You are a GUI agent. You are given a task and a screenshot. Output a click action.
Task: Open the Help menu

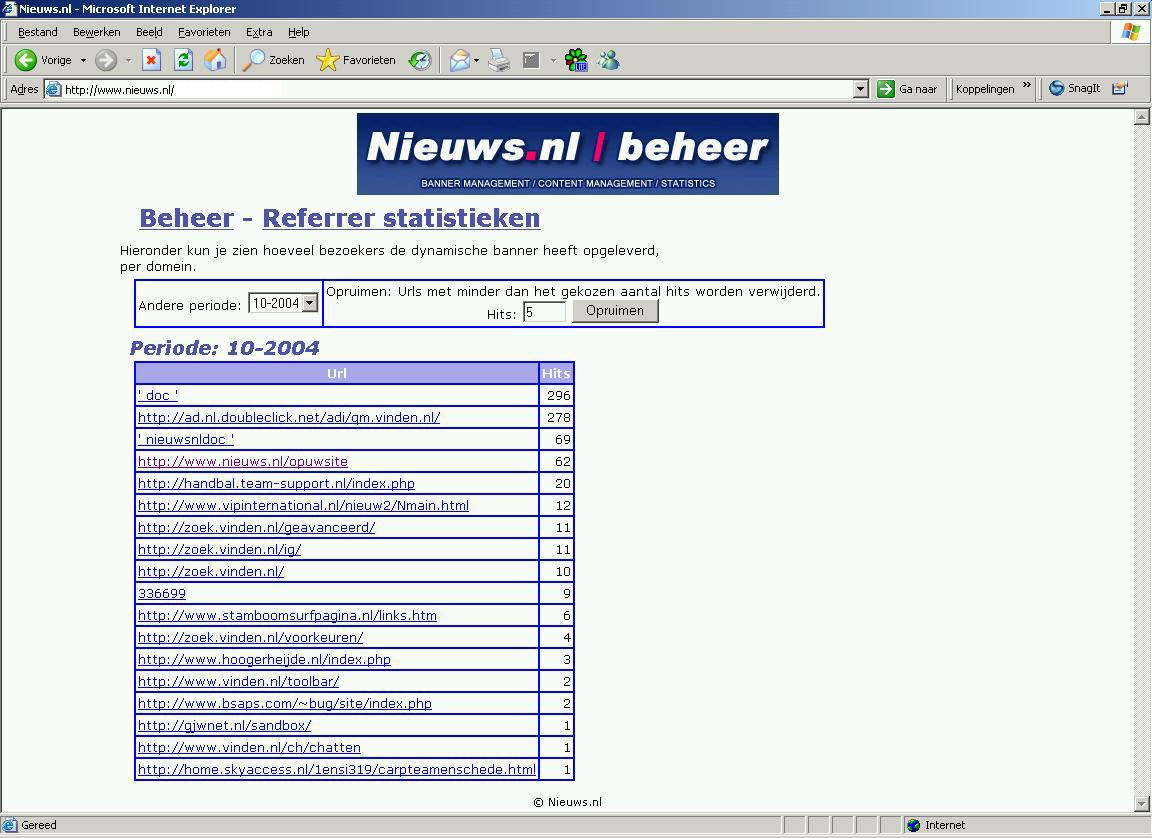[298, 32]
